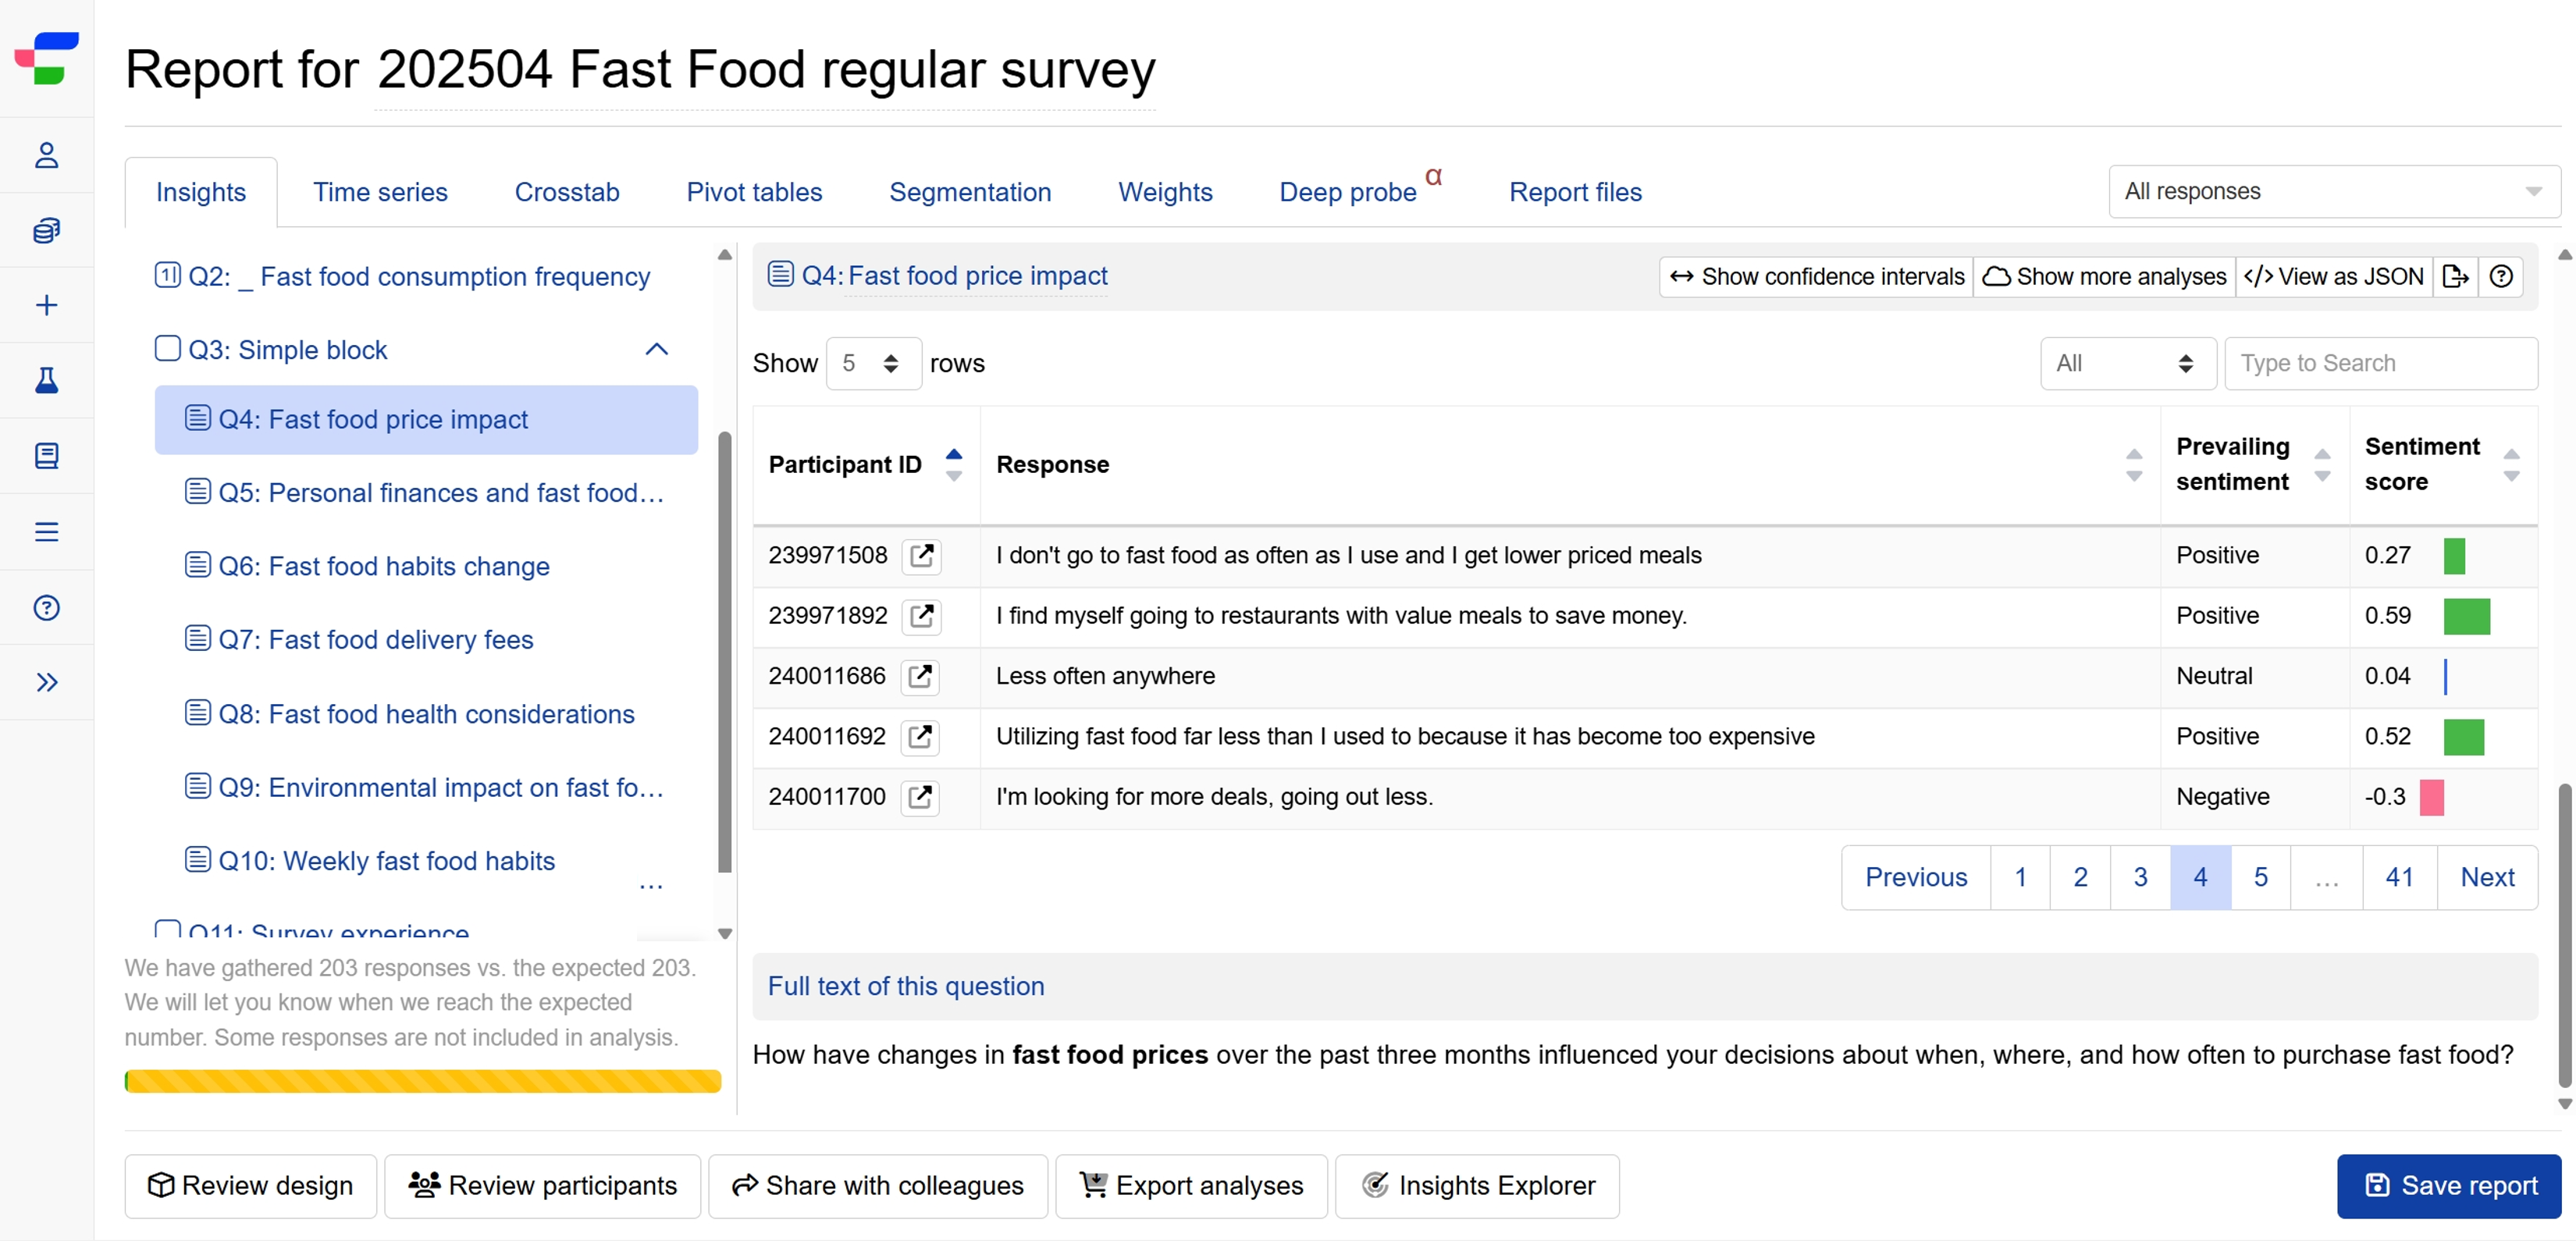The height and width of the screenshot is (1241, 2576).
Task: Toggle the Q11 Survey experience checkbox
Action: point(167,930)
